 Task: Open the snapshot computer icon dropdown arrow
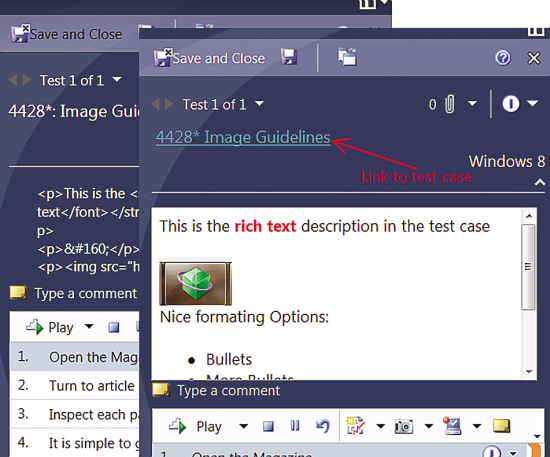476,426
